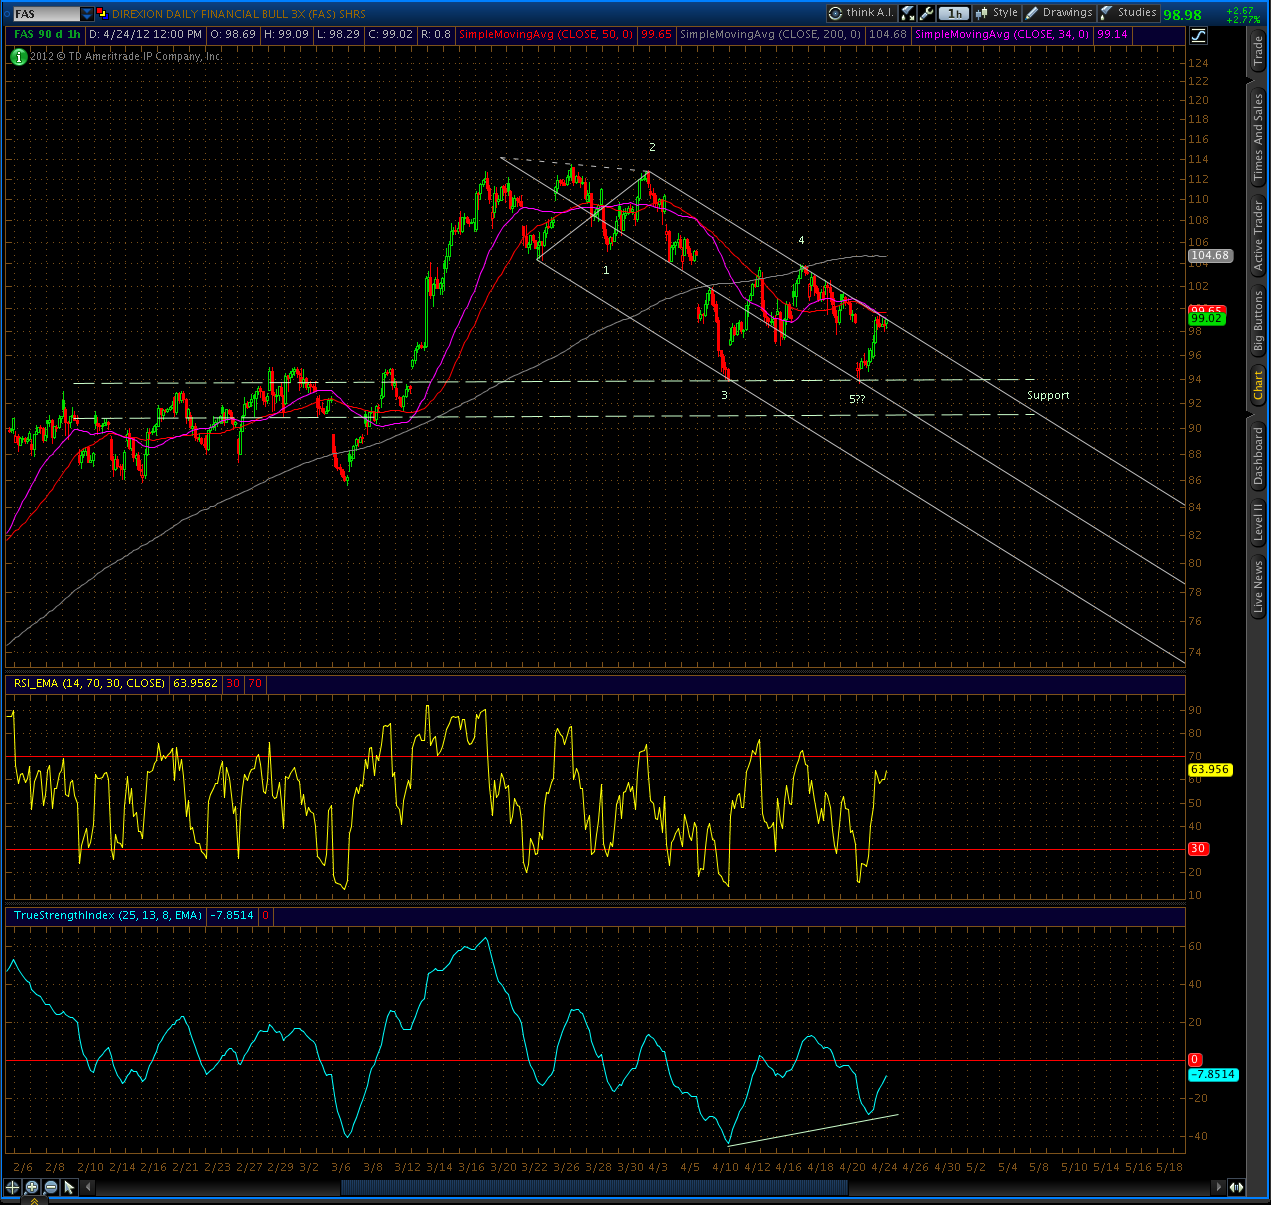Select the crosshair pan tool
The height and width of the screenshot is (1205, 1271).
point(12,1187)
